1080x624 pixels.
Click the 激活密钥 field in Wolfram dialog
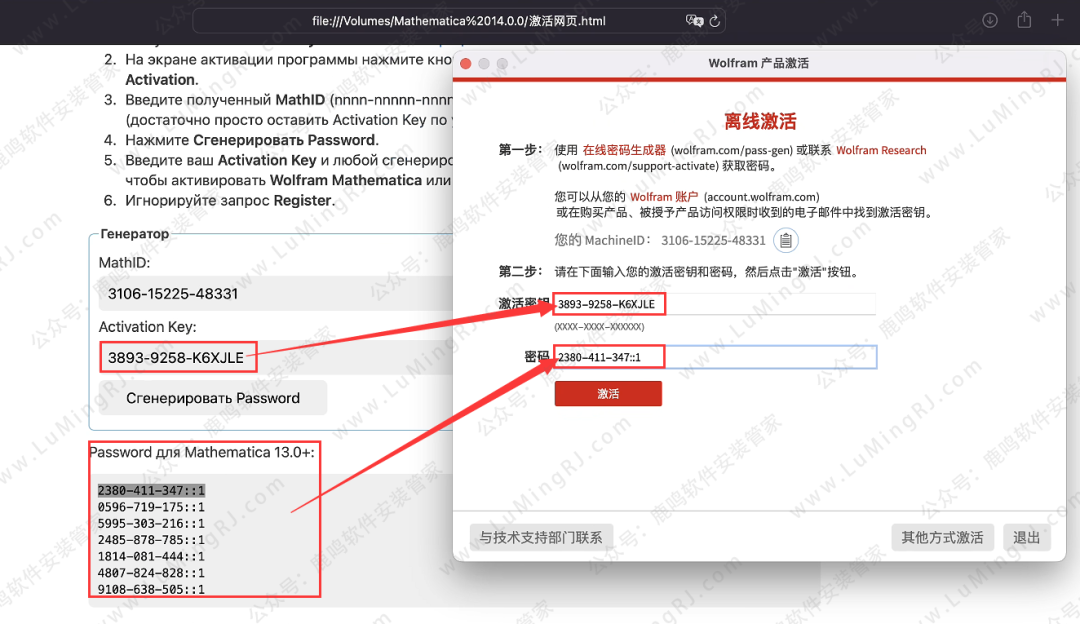tap(714, 304)
